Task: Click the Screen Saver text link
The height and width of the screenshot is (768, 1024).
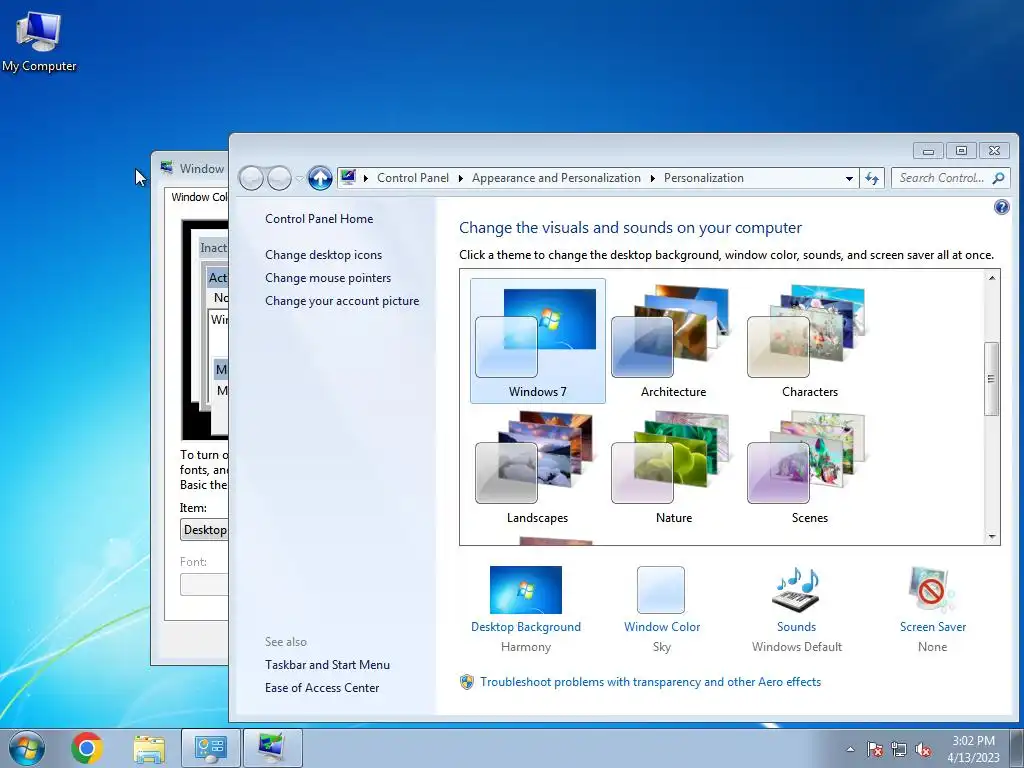Action: pyautogui.click(x=933, y=627)
